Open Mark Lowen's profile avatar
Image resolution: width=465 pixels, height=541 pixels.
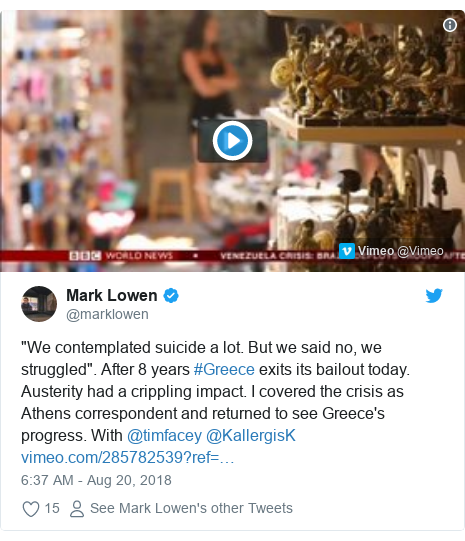[x=39, y=304]
